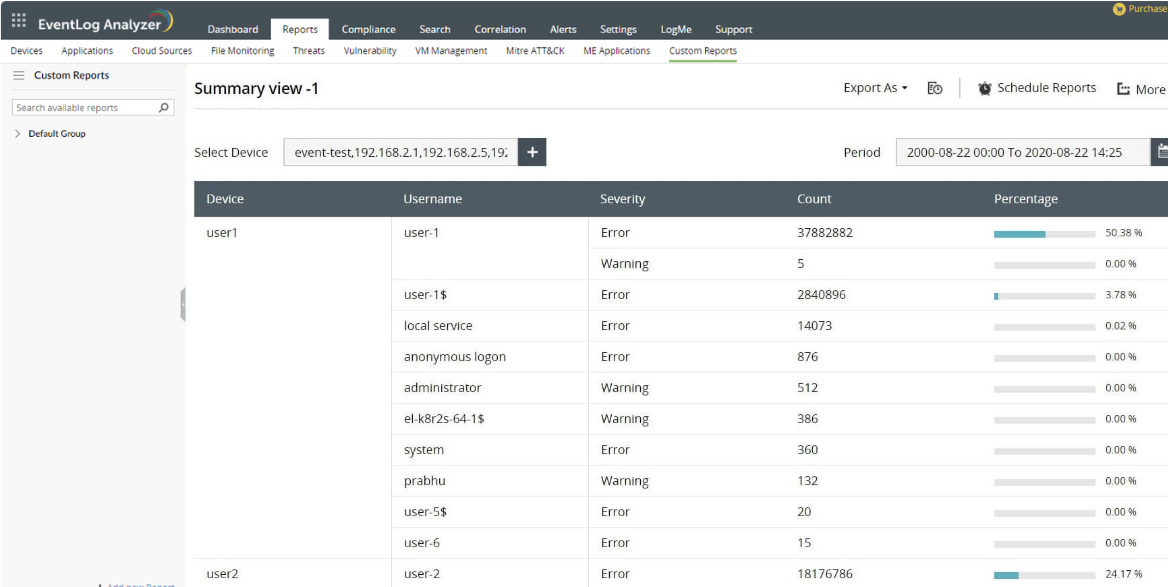
Task: Collapse the sidebar with handle arrow
Action: click(x=182, y=305)
